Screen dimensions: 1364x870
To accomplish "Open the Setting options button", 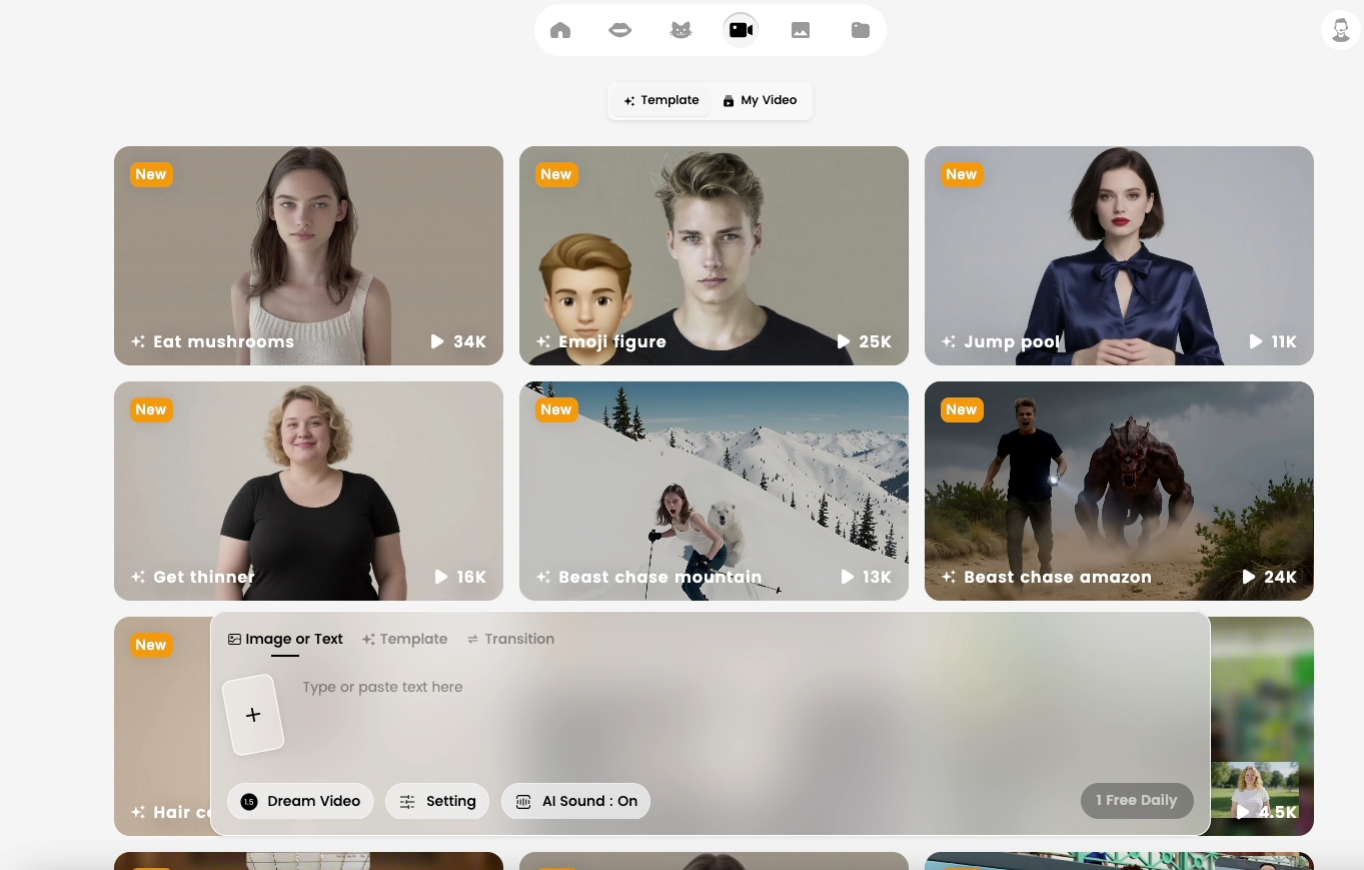I will [437, 801].
